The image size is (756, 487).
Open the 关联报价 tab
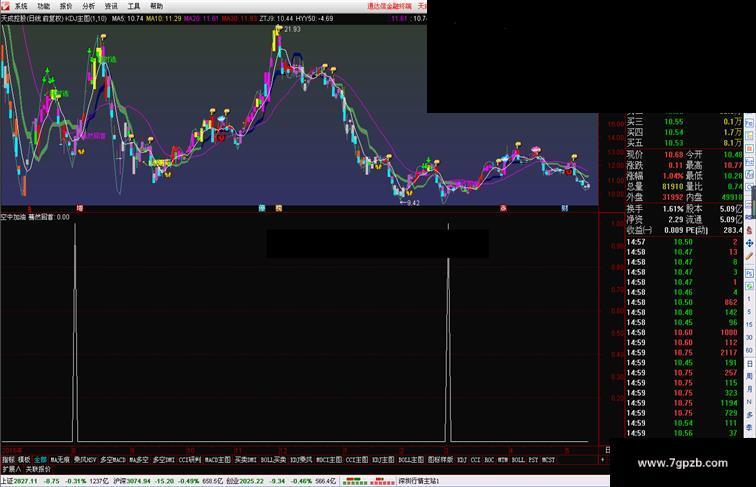click(x=38, y=469)
